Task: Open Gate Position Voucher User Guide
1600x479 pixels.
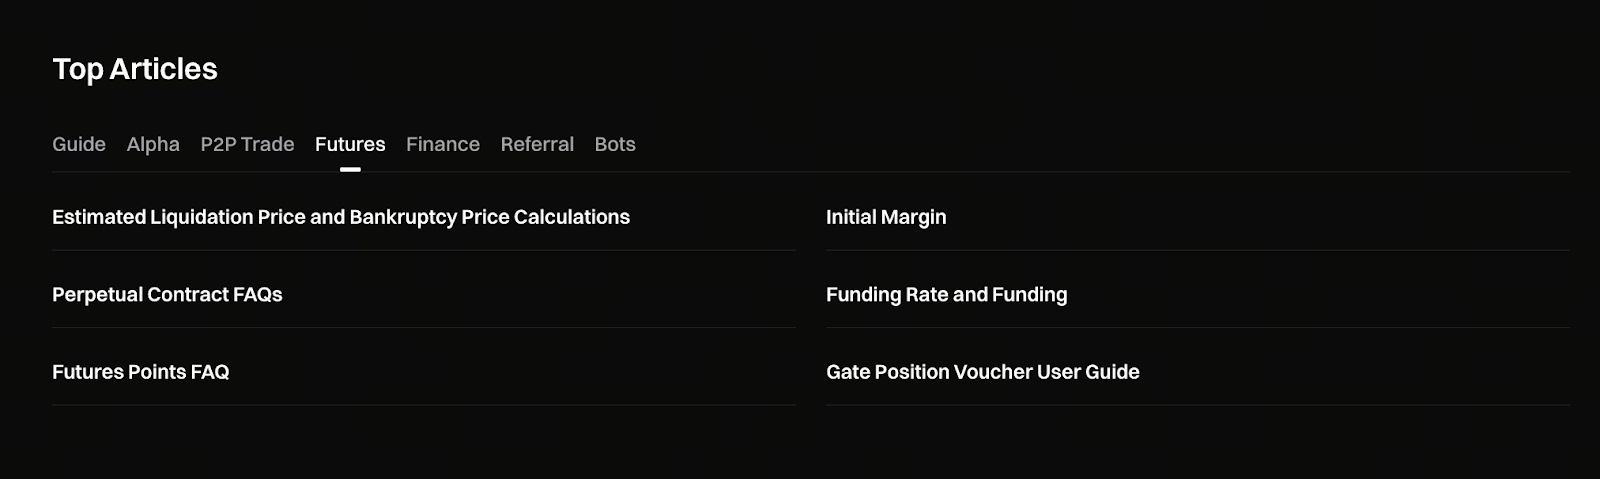Action: (982, 372)
